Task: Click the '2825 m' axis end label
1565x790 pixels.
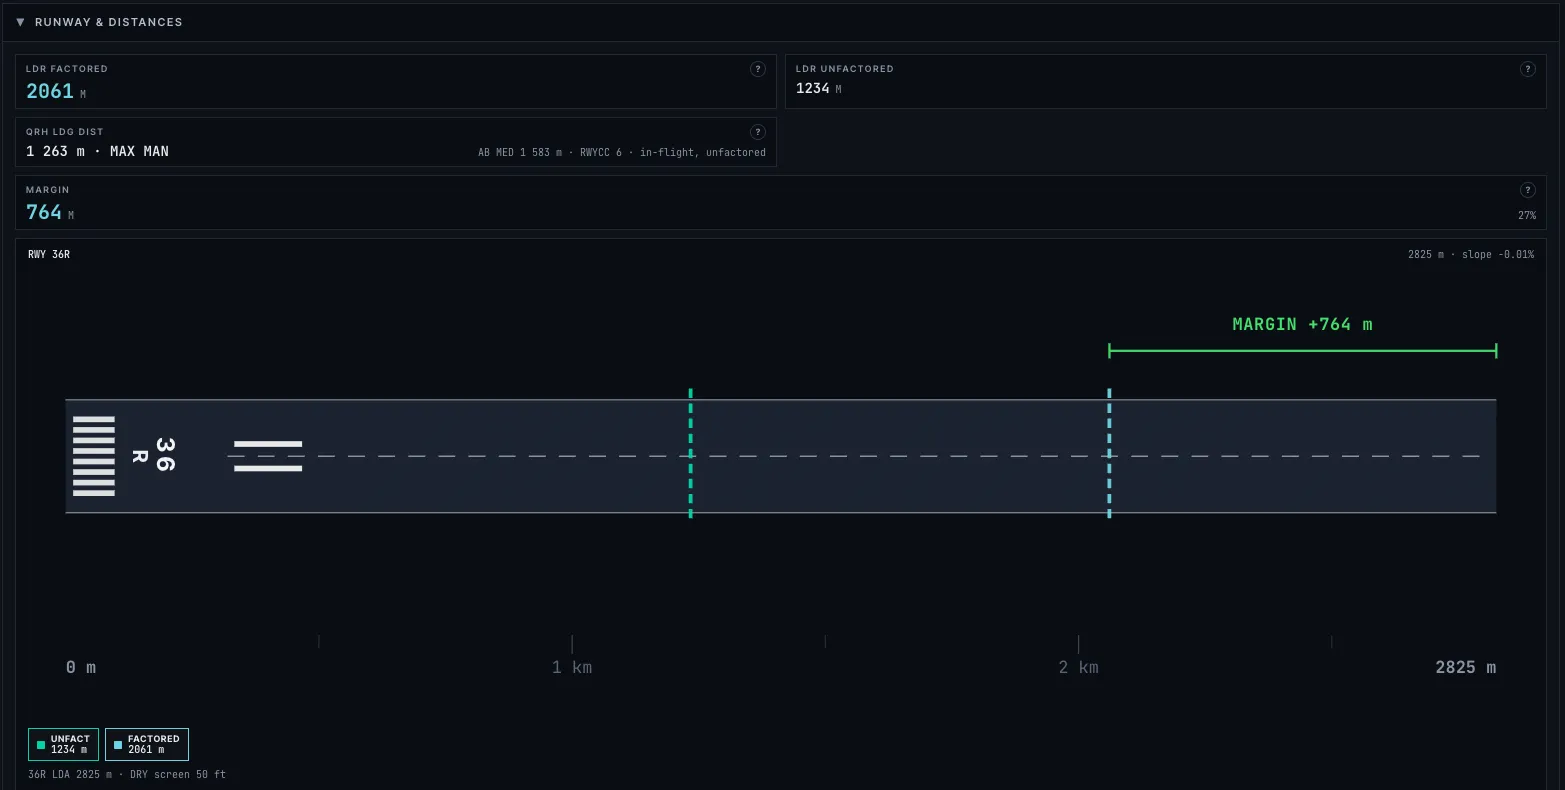Action: pyautogui.click(x=1466, y=667)
